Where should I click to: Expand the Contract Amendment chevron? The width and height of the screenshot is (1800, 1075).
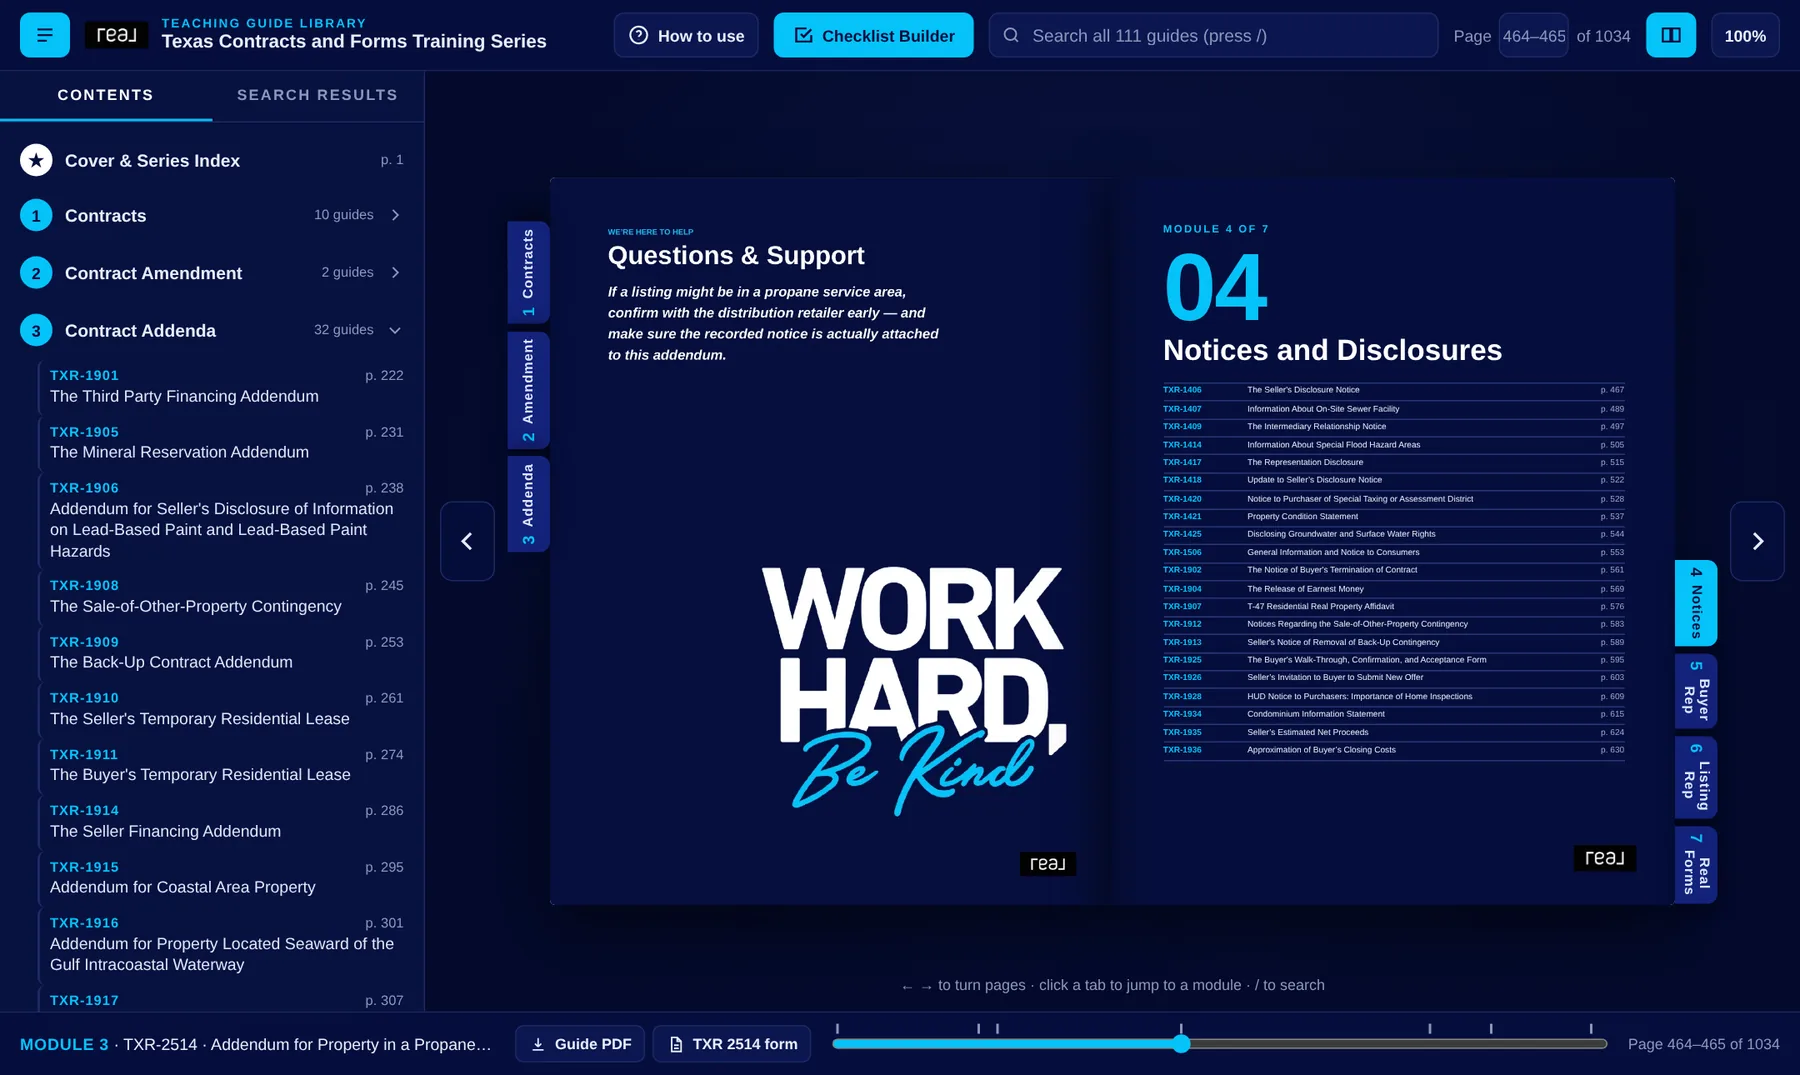pyautogui.click(x=396, y=272)
